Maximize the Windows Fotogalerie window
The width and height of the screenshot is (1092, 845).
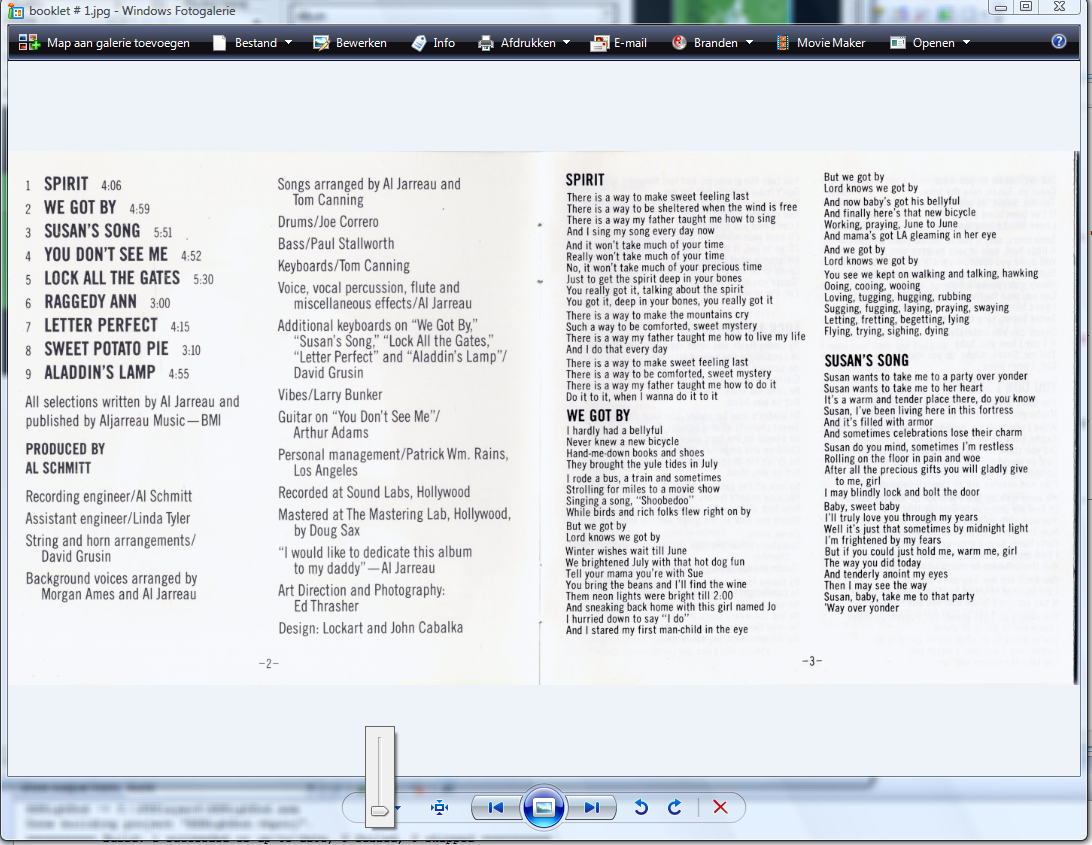pyautogui.click(x=1027, y=7)
